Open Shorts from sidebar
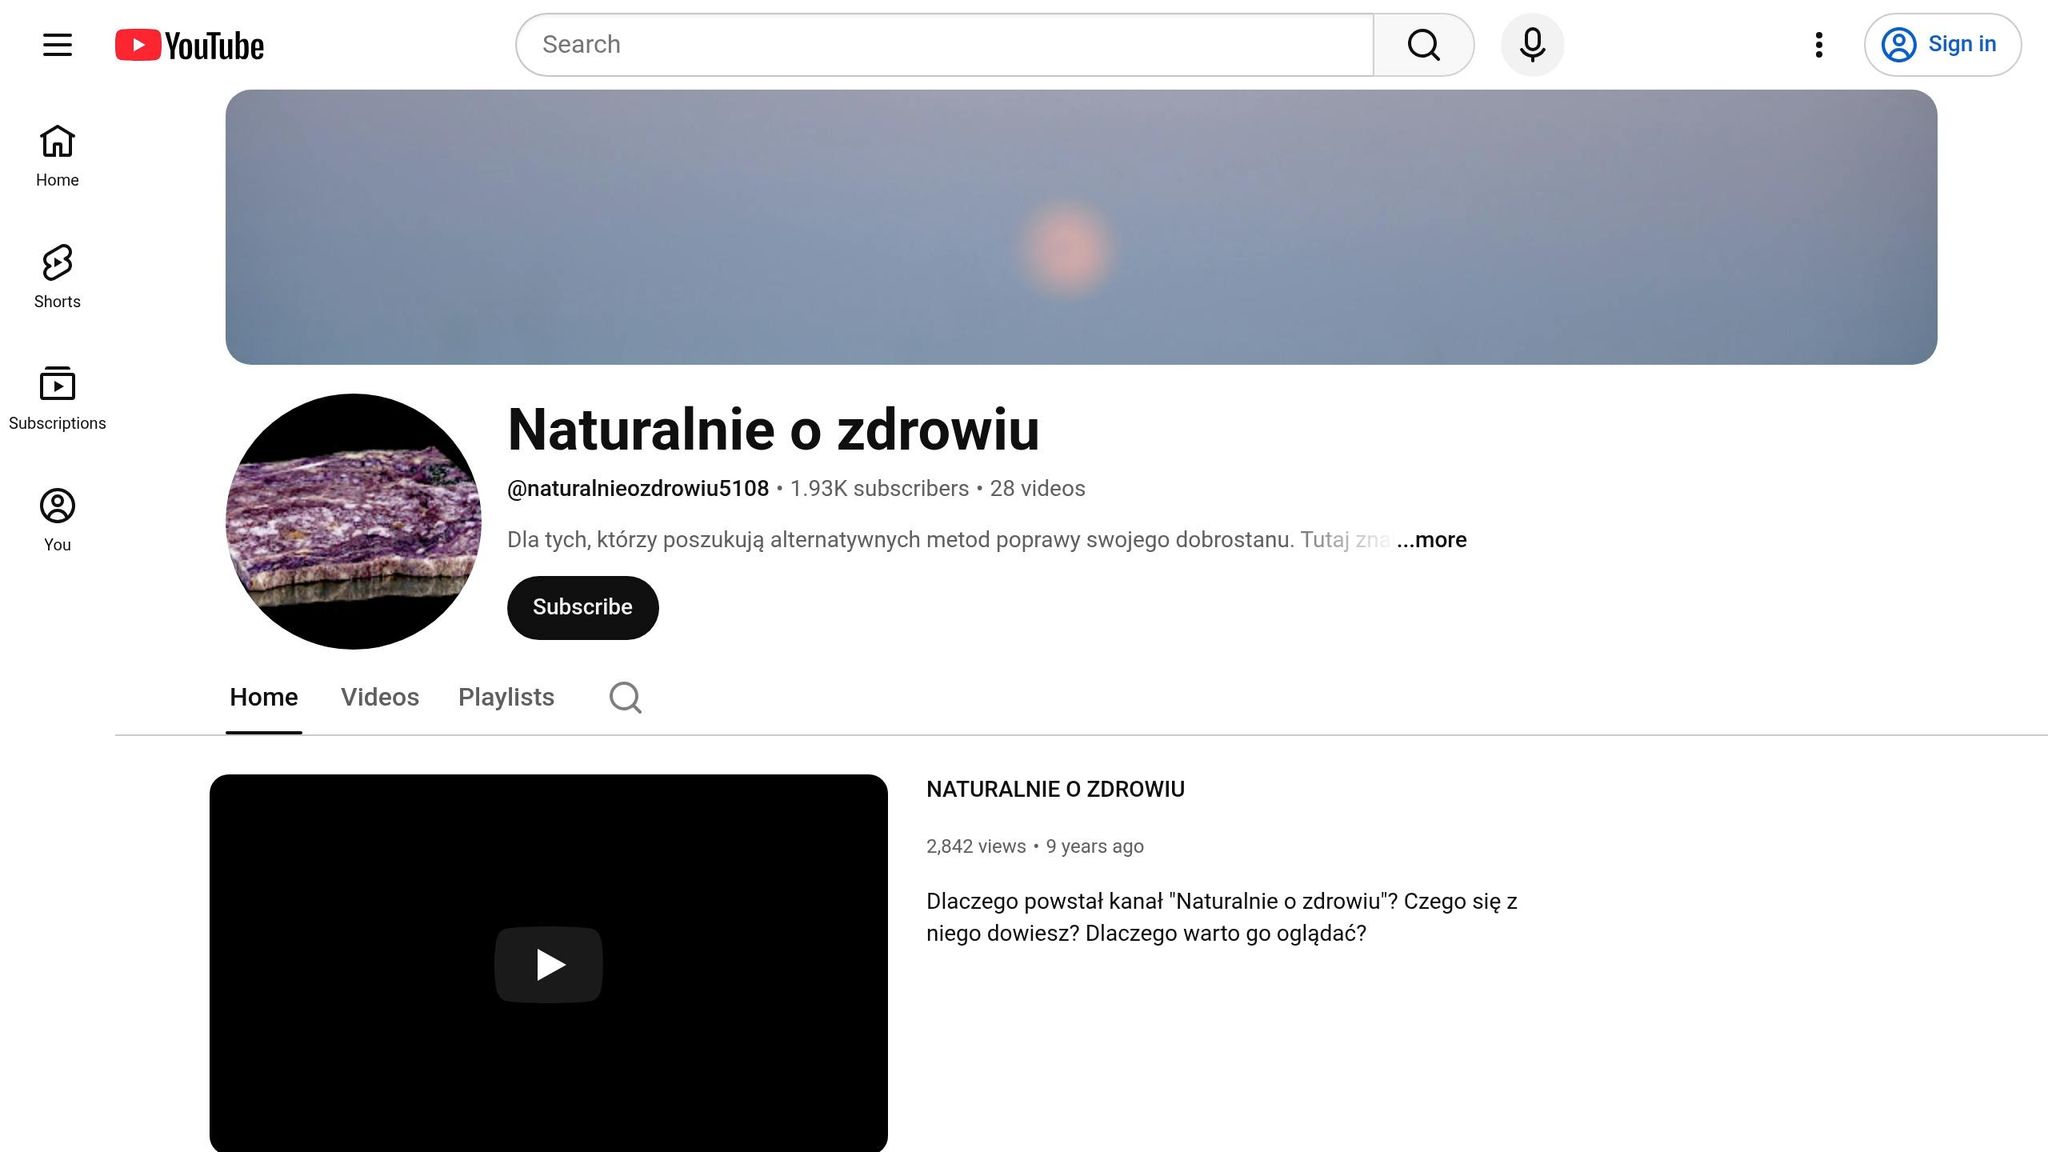Screen dimensions: 2048x1152 tap(57, 277)
